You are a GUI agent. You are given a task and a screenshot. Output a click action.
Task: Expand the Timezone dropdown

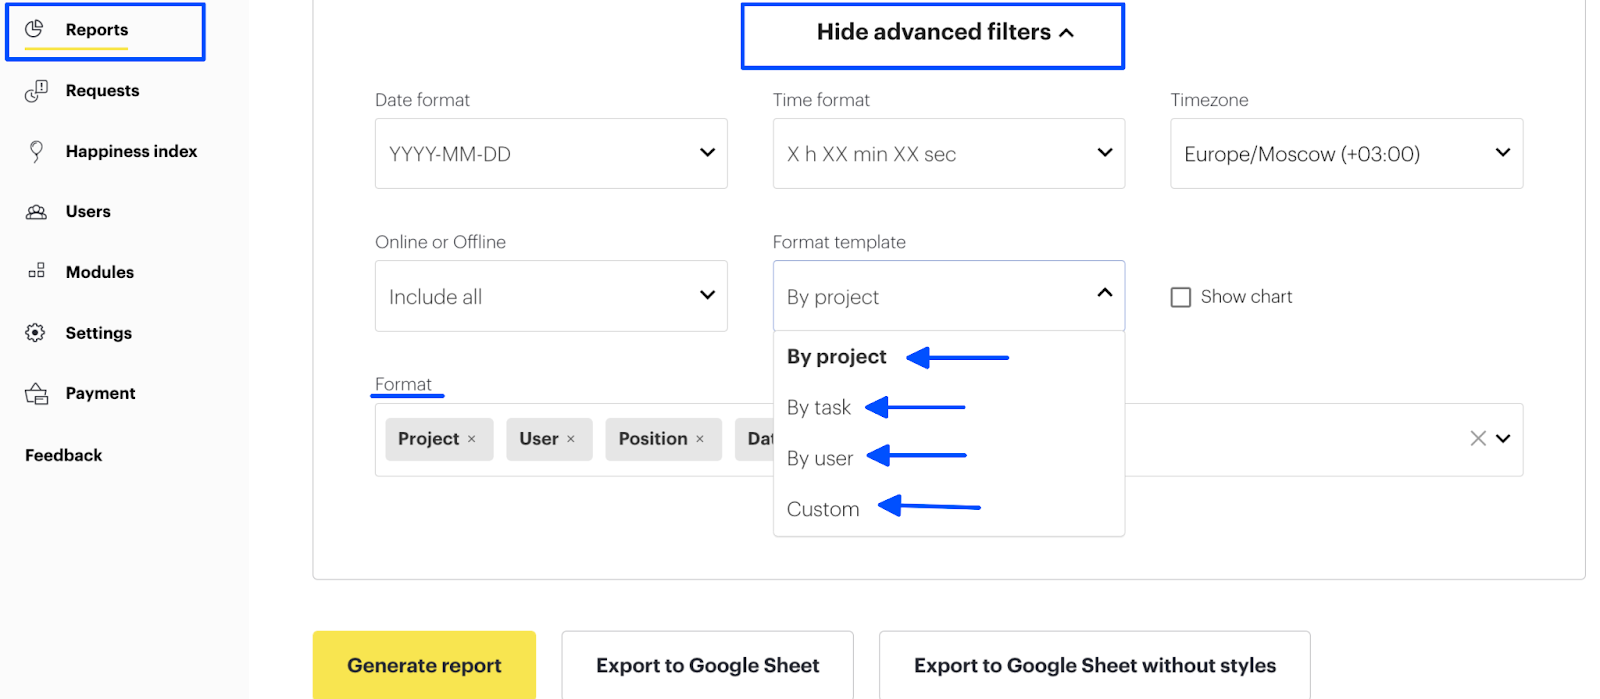[x=1346, y=154]
